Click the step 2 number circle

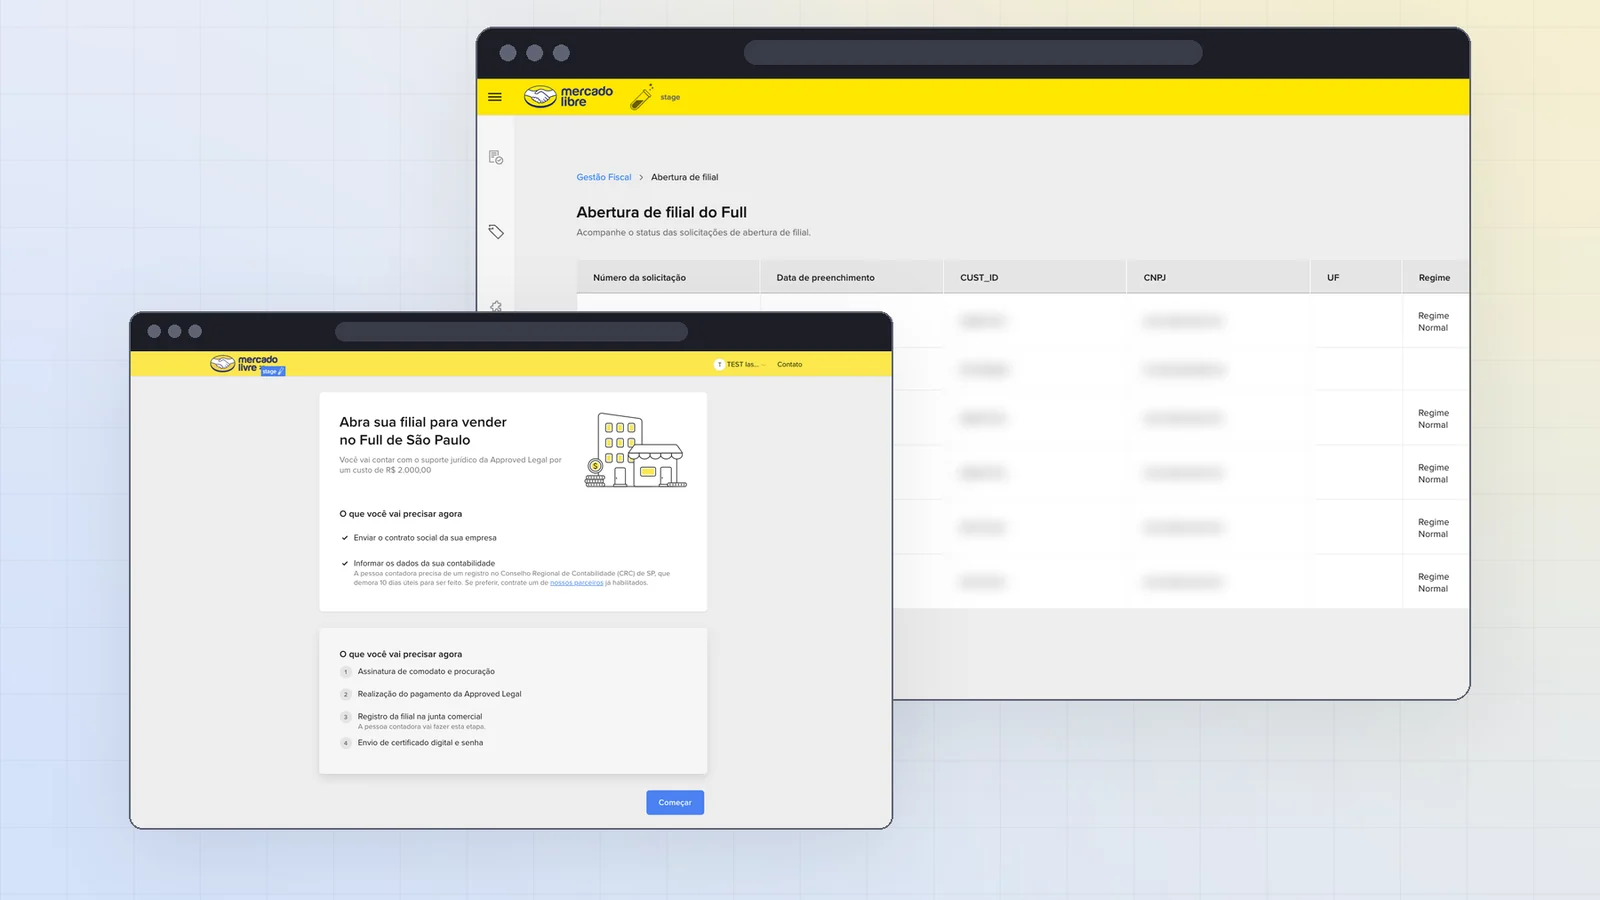(346, 694)
